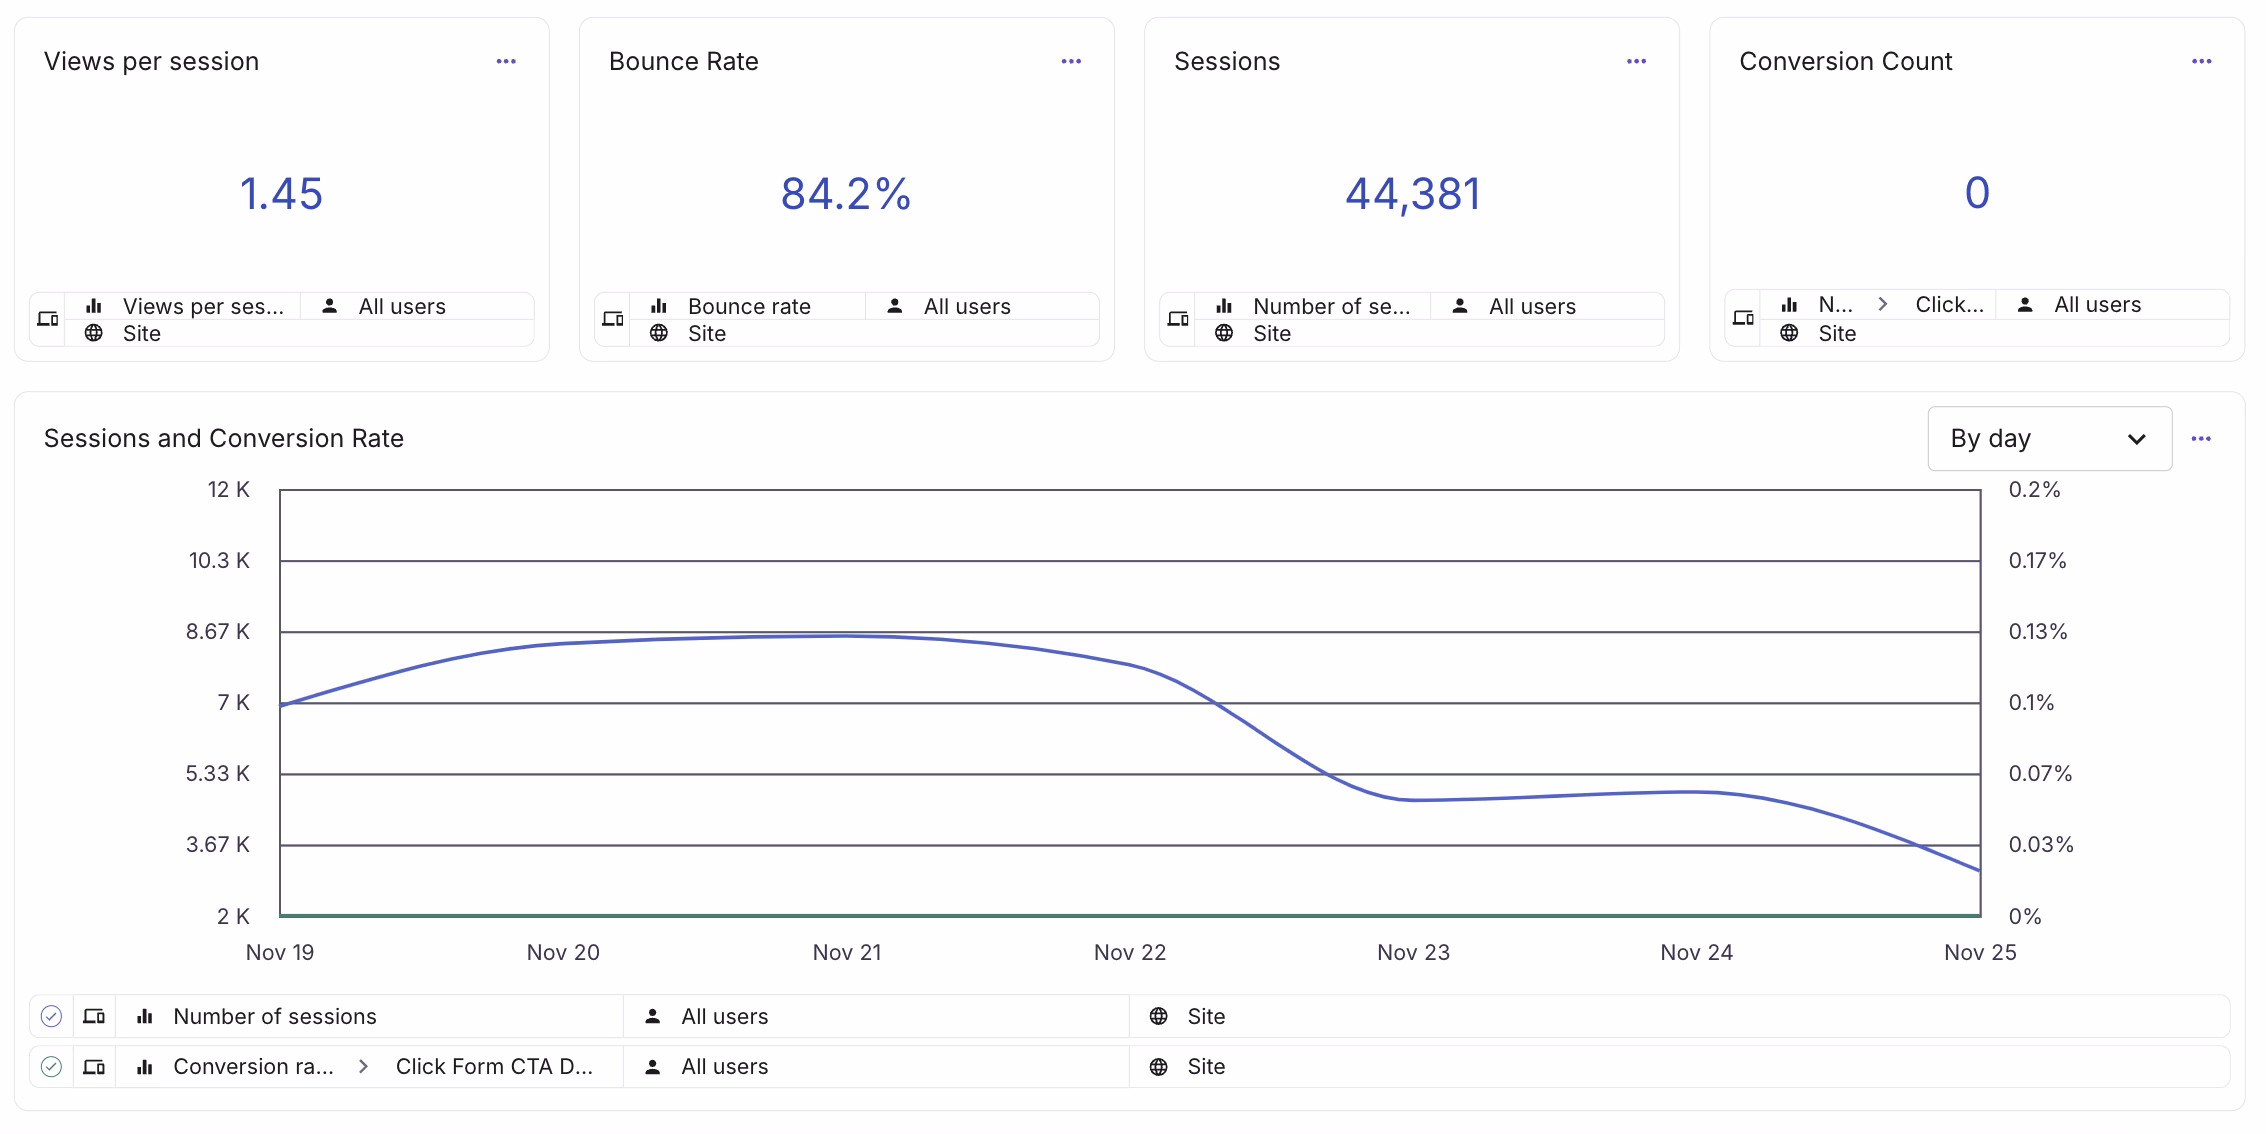
Task: Click Site scope in Conversion rate legend row
Action: (x=1205, y=1067)
